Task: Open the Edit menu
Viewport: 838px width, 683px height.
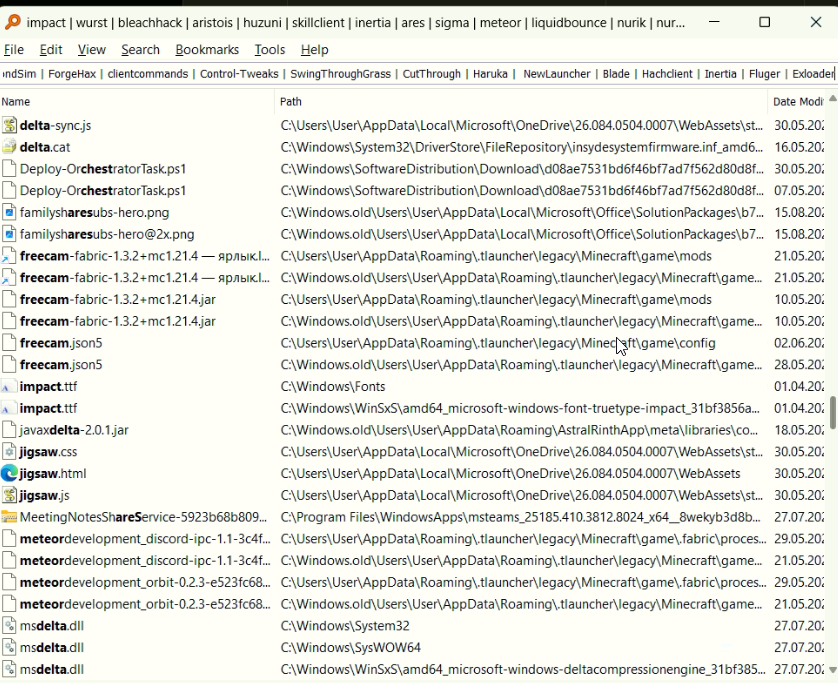Action: click(x=51, y=50)
